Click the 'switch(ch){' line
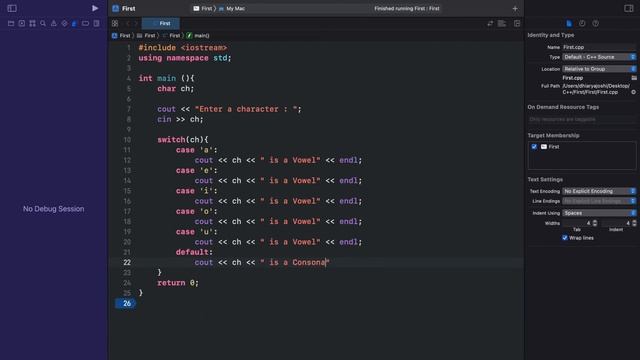This screenshot has width=640, height=360. (183, 140)
